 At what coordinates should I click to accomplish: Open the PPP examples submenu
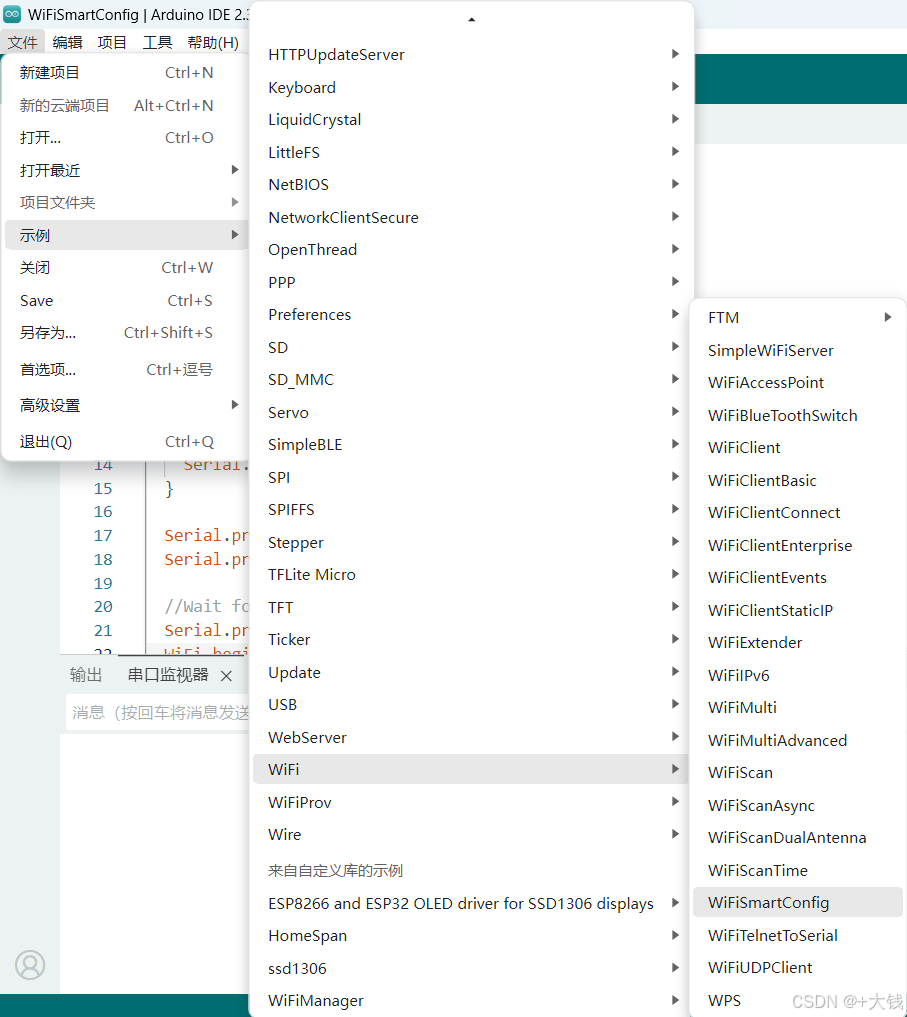click(x=472, y=282)
